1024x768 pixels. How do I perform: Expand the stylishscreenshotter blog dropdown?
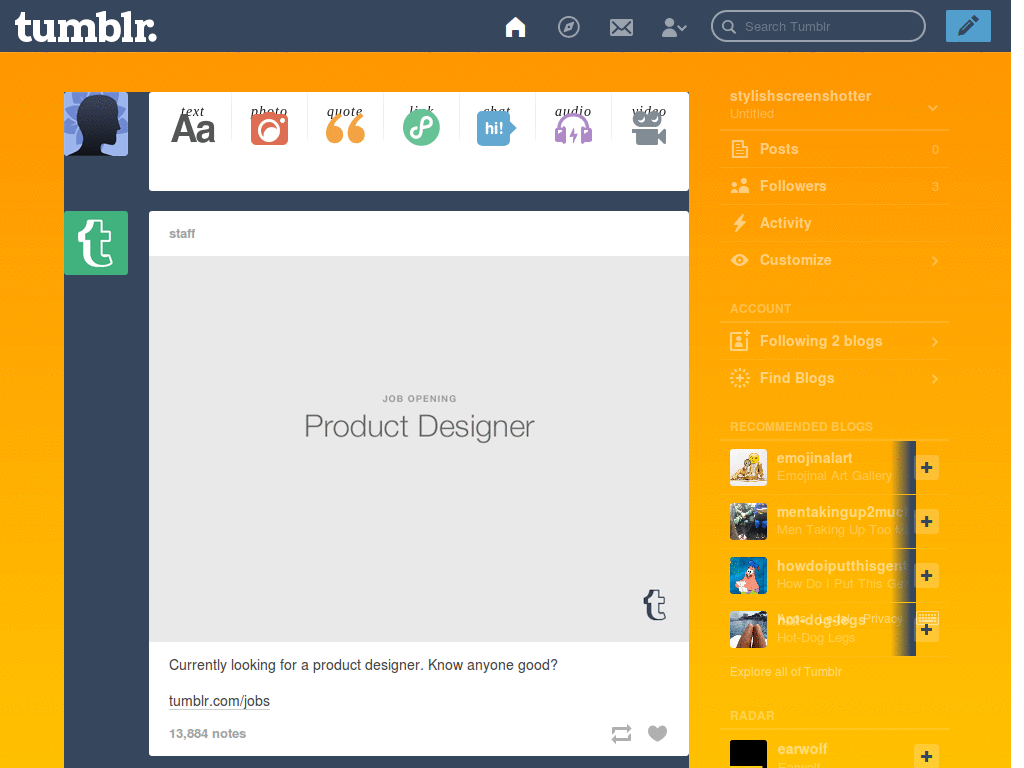[x=933, y=108]
